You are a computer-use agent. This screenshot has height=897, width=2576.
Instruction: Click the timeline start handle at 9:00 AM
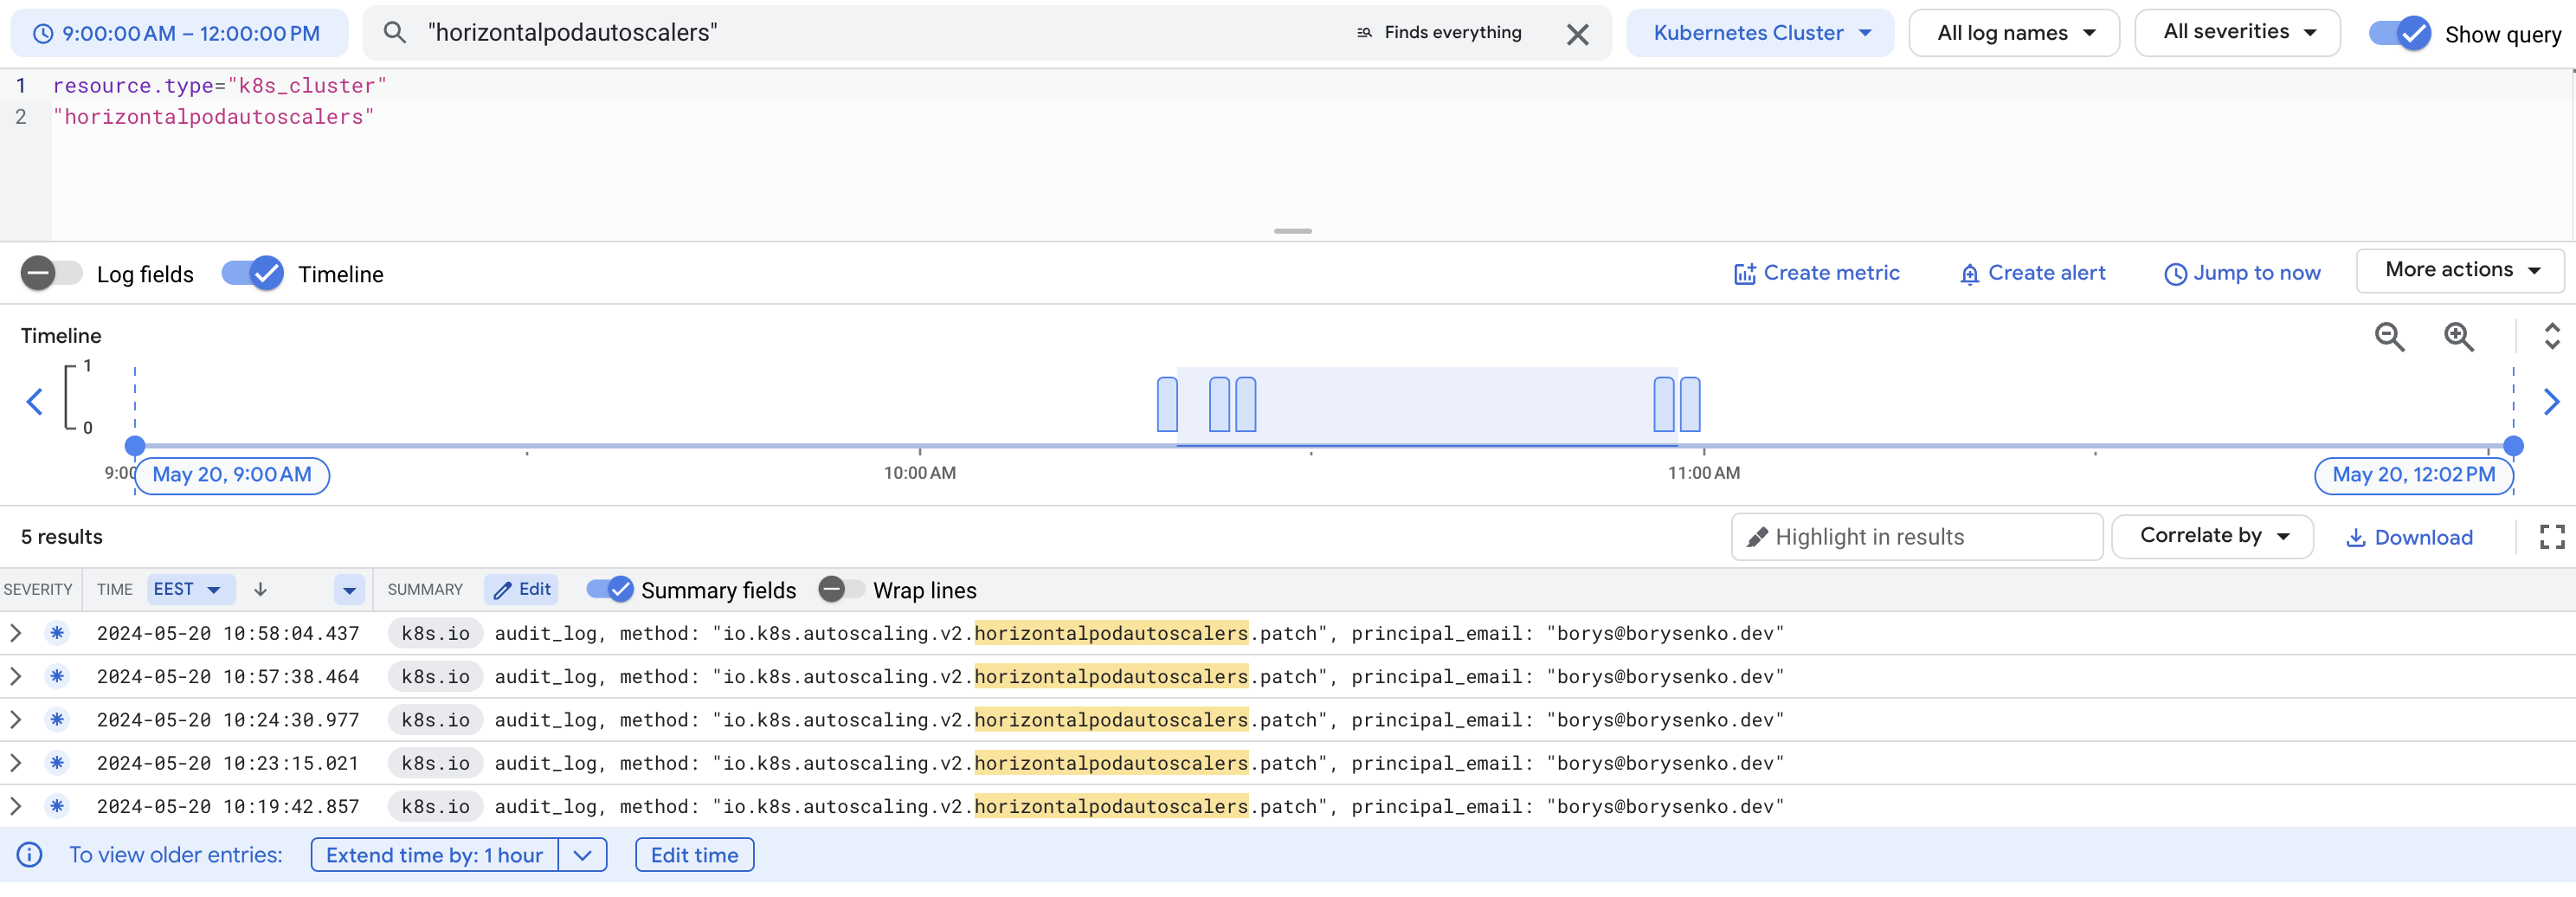135,446
